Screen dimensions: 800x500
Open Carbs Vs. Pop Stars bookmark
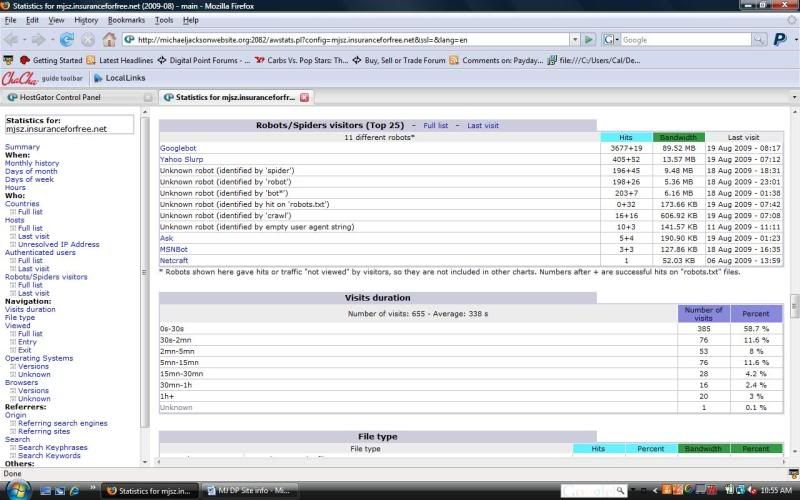(x=301, y=60)
